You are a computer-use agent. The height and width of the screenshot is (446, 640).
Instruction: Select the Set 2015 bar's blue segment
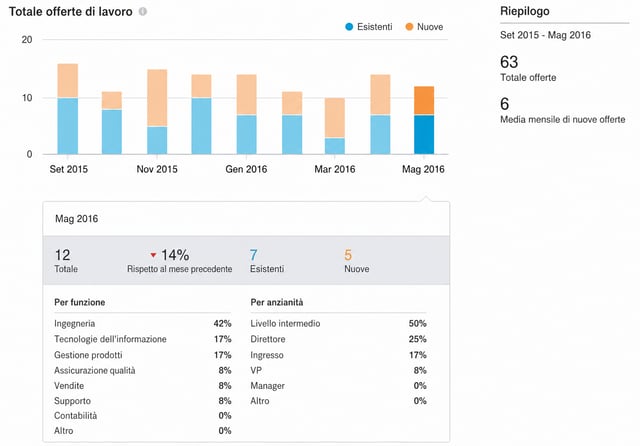[x=68, y=126]
